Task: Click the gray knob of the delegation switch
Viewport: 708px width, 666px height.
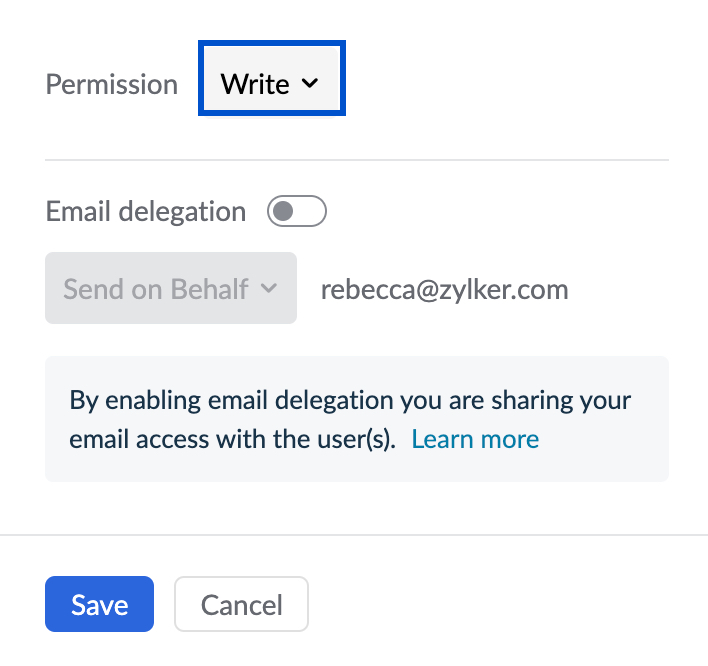Action: click(x=284, y=212)
